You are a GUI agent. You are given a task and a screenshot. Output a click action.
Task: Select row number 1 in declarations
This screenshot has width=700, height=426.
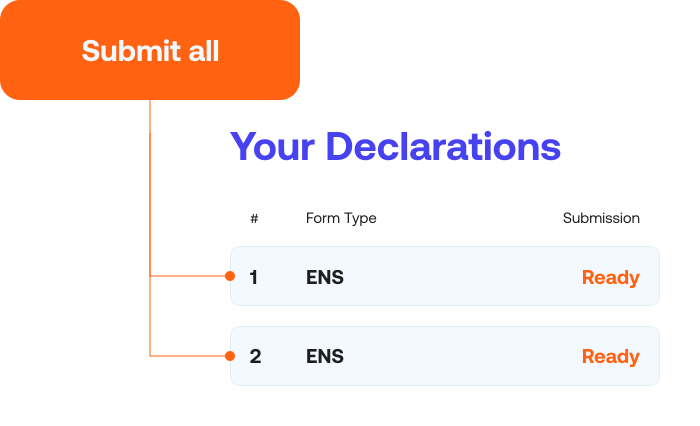click(254, 277)
